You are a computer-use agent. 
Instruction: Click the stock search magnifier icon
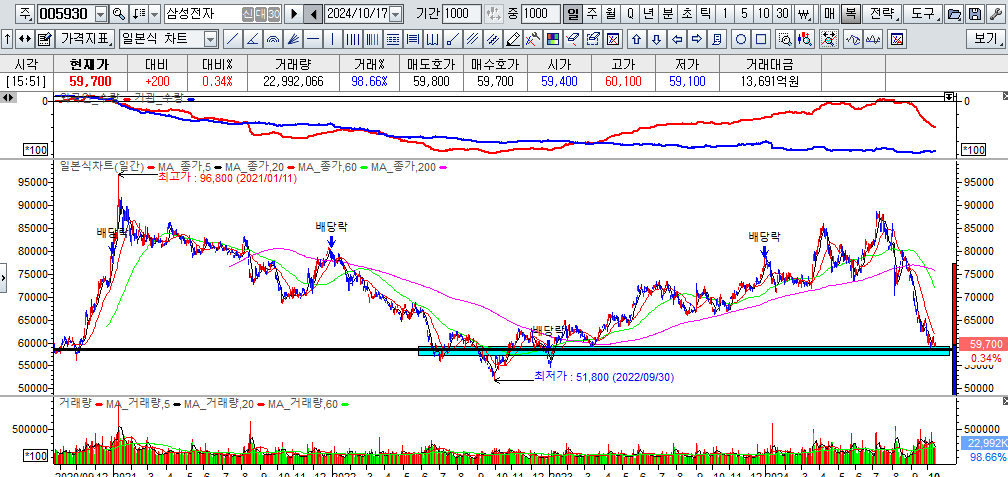tap(119, 14)
